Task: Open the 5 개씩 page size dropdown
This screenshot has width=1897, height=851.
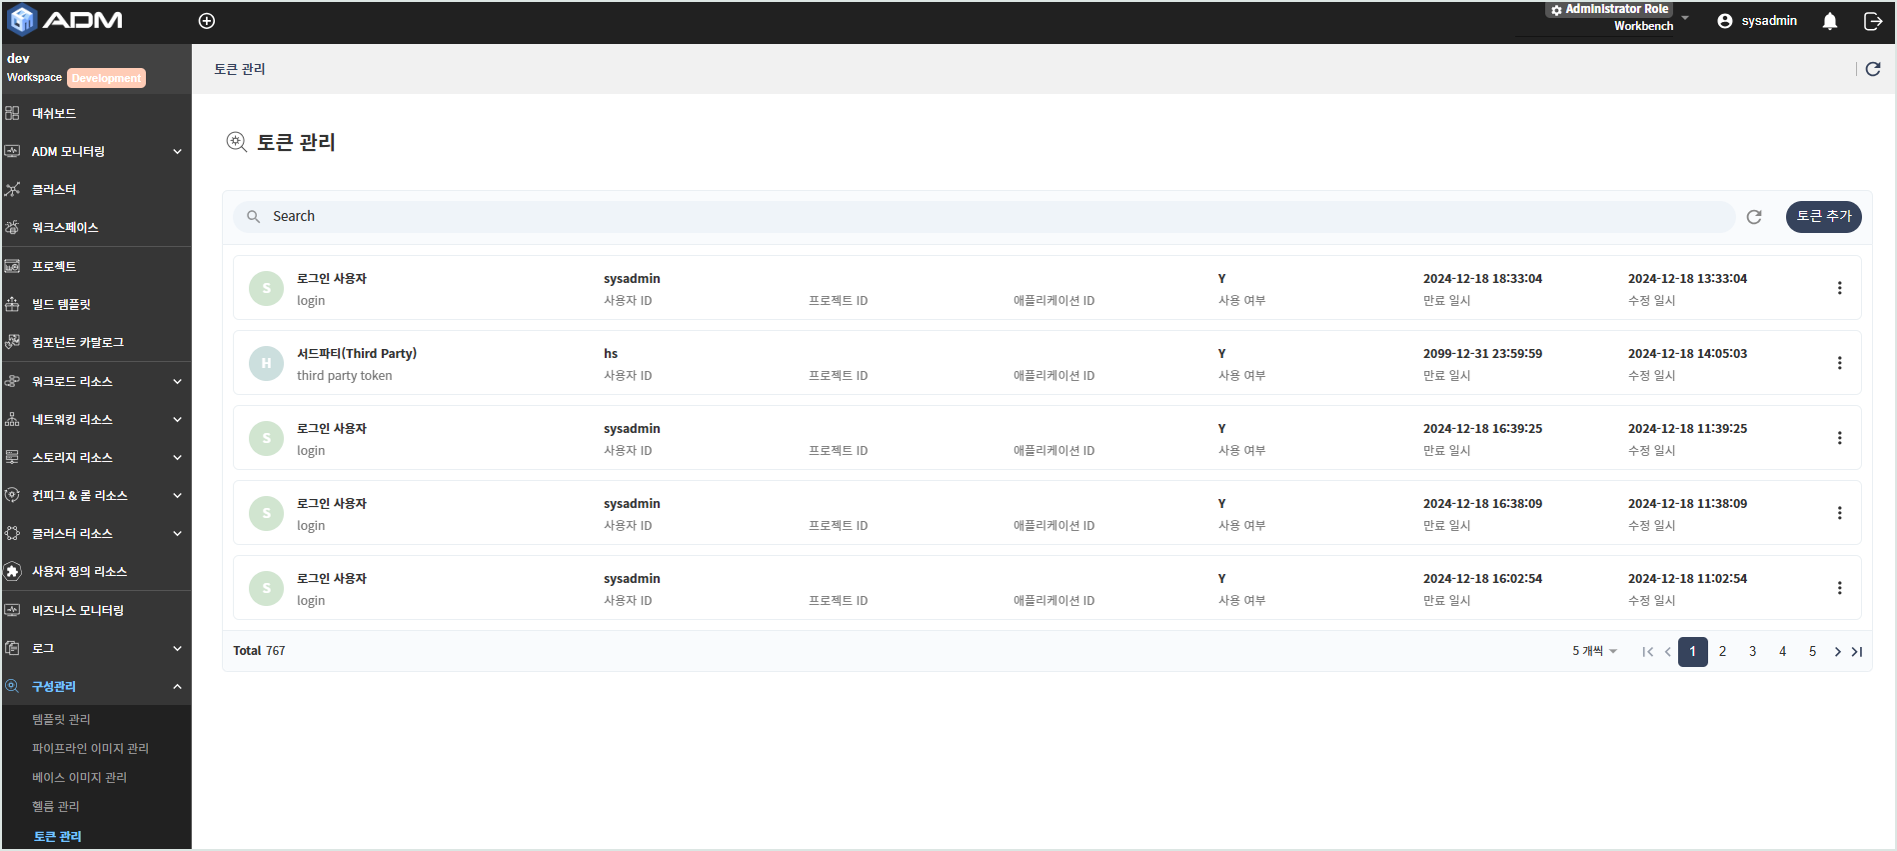Action: pyautogui.click(x=1594, y=651)
